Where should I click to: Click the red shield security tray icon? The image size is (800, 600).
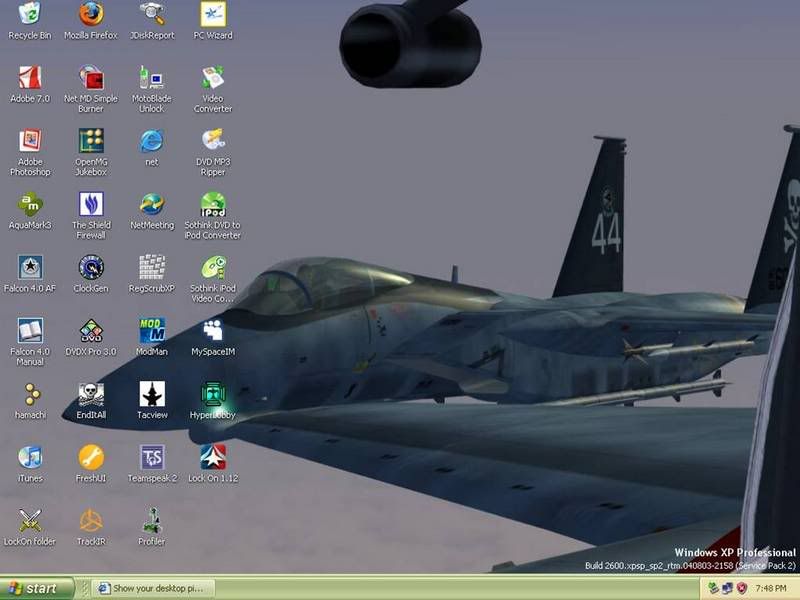pyautogui.click(x=742, y=589)
